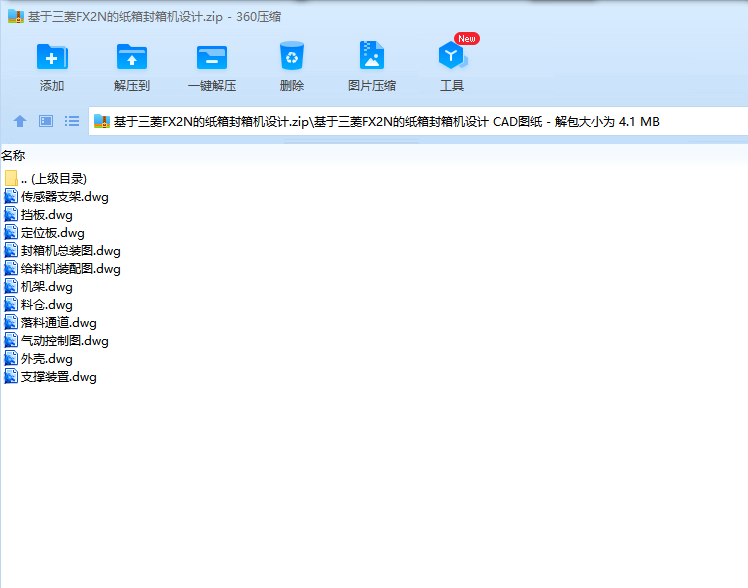Select file 外壳.dwg
Screen dimensions: 748x588
coord(39,359)
